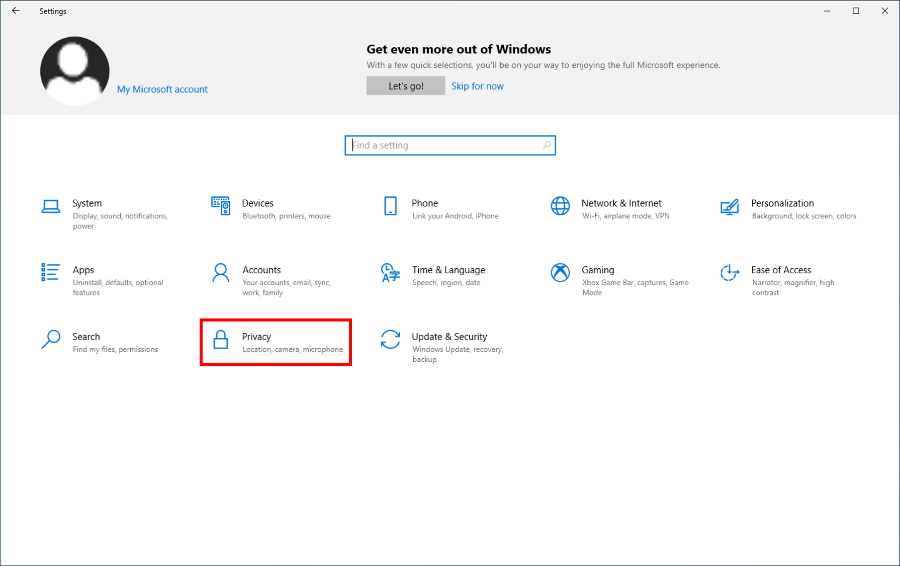The height and width of the screenshot is (566, 900).
Task: Focus the Find a setting search box
Action: coord(450,145)
